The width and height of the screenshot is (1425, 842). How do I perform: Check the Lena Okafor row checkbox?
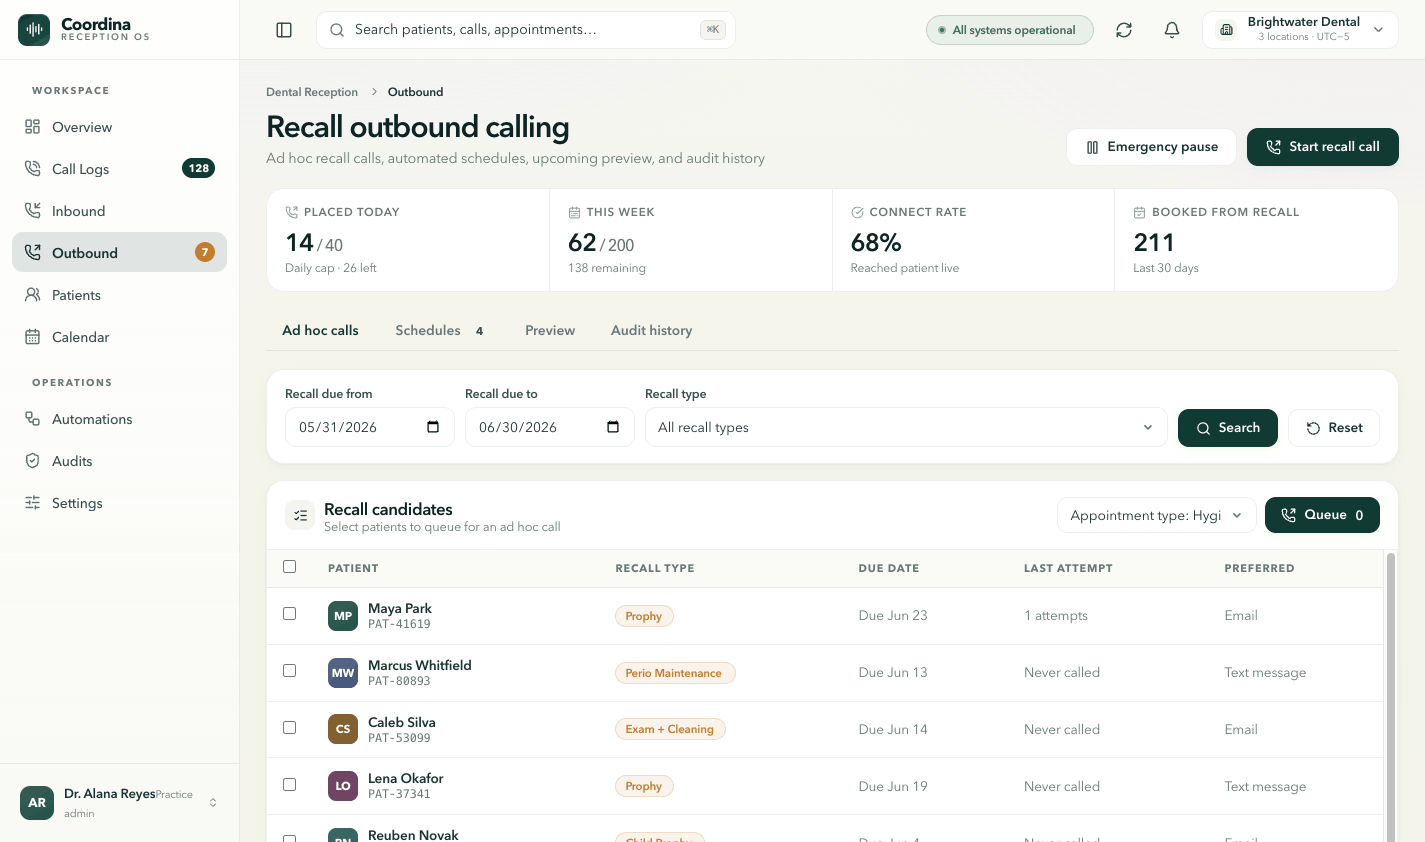(290, 785)
